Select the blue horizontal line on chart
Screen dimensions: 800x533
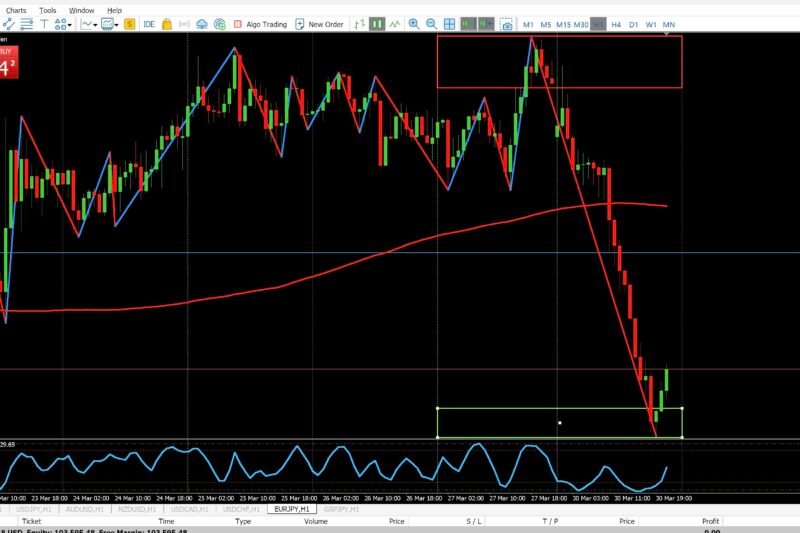[x=400, y=252]
